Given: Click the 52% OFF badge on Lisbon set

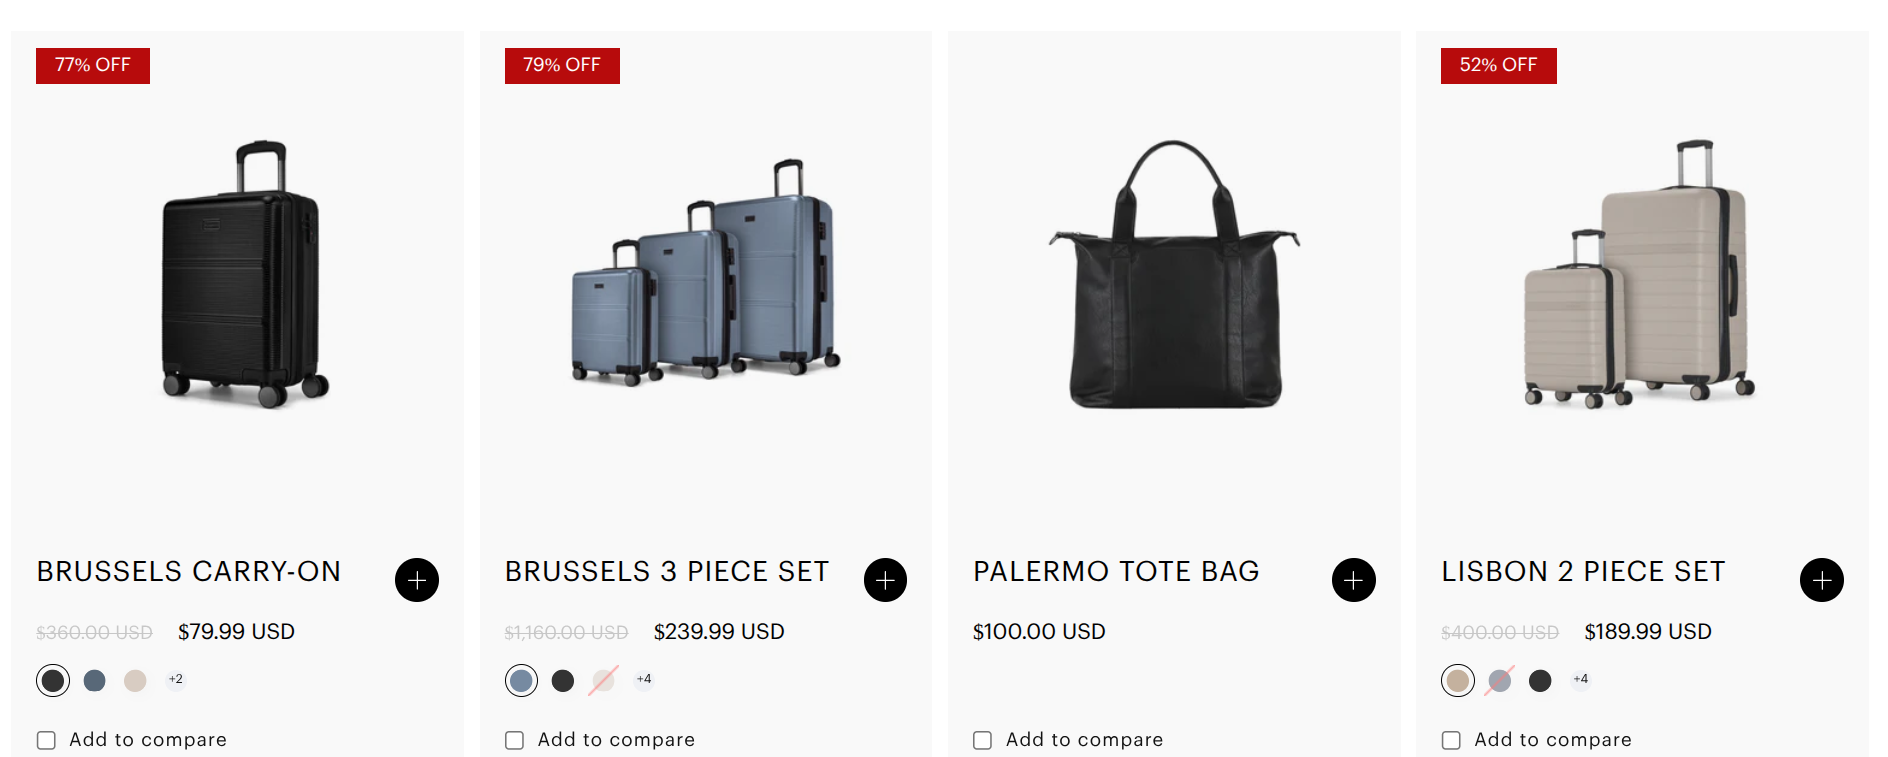Looking at the screenshot, I should tap(1498, 66).
